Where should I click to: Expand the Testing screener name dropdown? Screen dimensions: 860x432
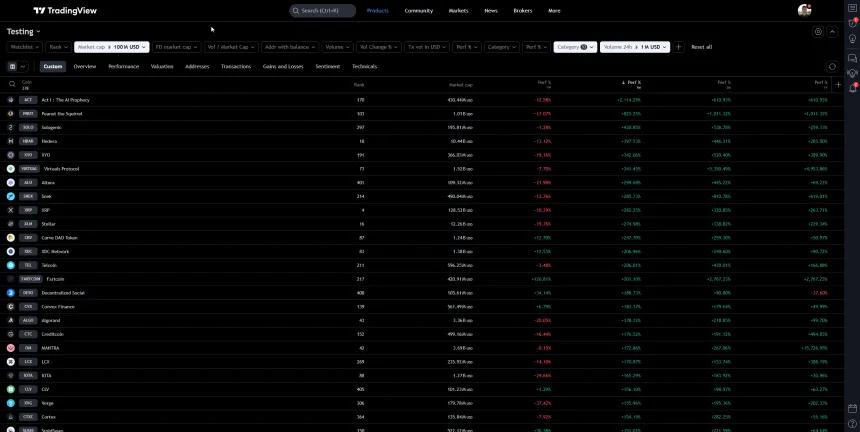(24, 32)
